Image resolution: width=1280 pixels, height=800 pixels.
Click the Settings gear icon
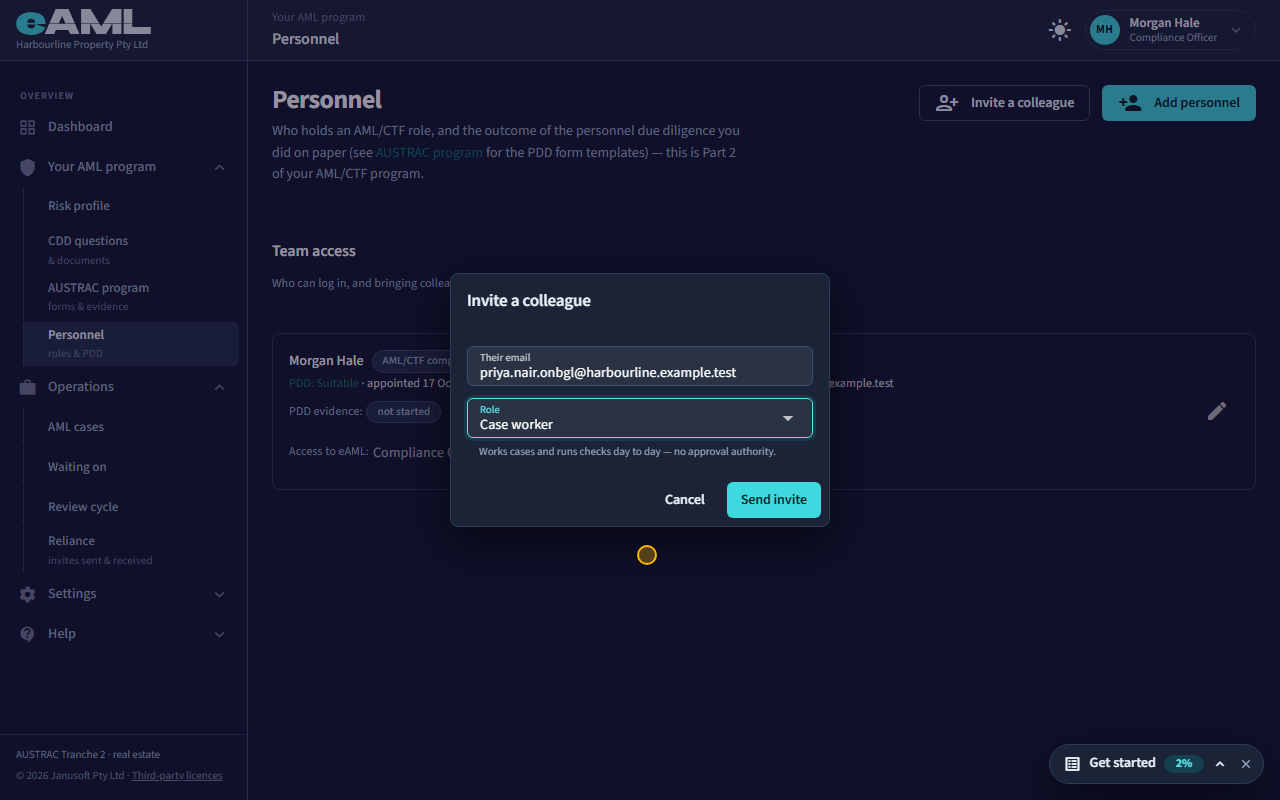click(28, 594)
